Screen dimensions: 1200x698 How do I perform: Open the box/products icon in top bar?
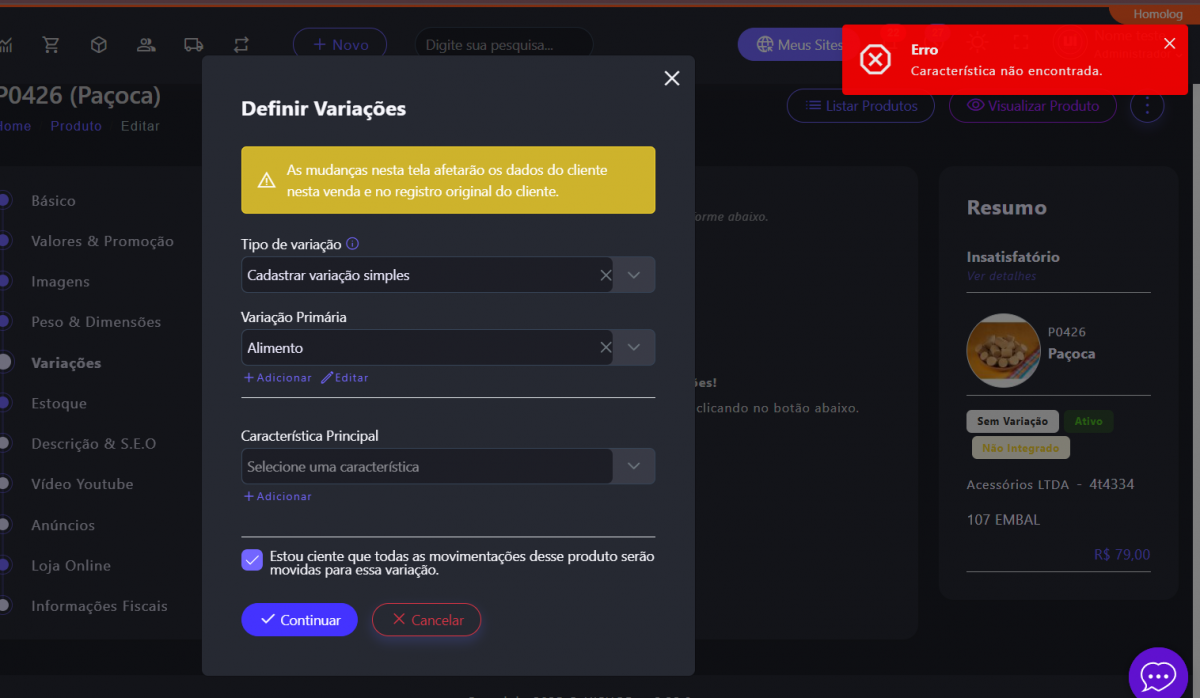[99, 45]
